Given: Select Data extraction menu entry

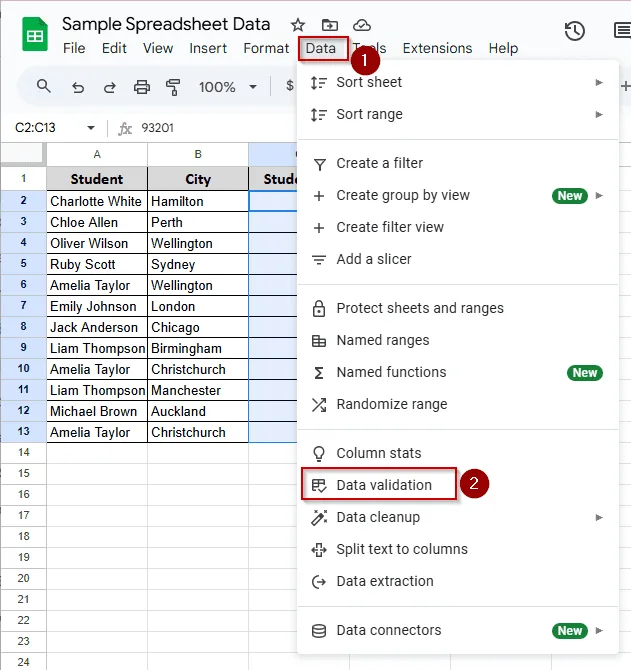Looking at the screenshot, I should pyautogui.click(x=458, y=582).
